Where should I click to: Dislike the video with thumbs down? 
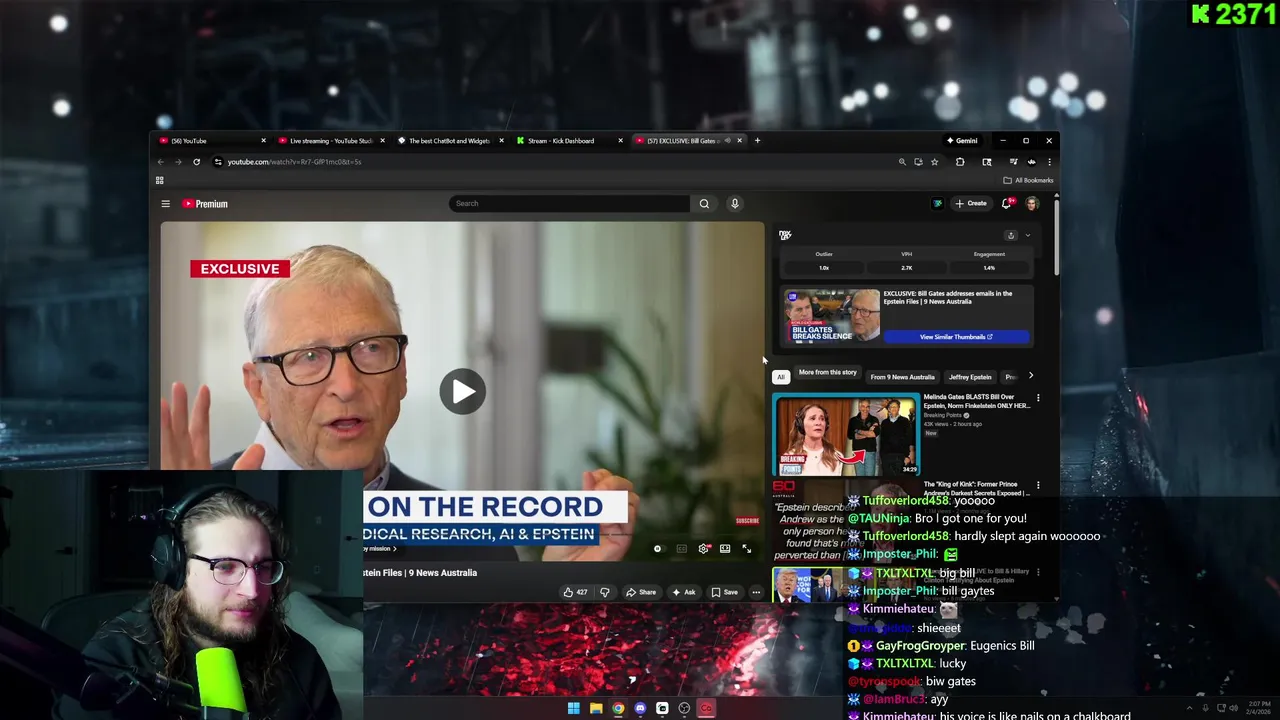point(604,592)
